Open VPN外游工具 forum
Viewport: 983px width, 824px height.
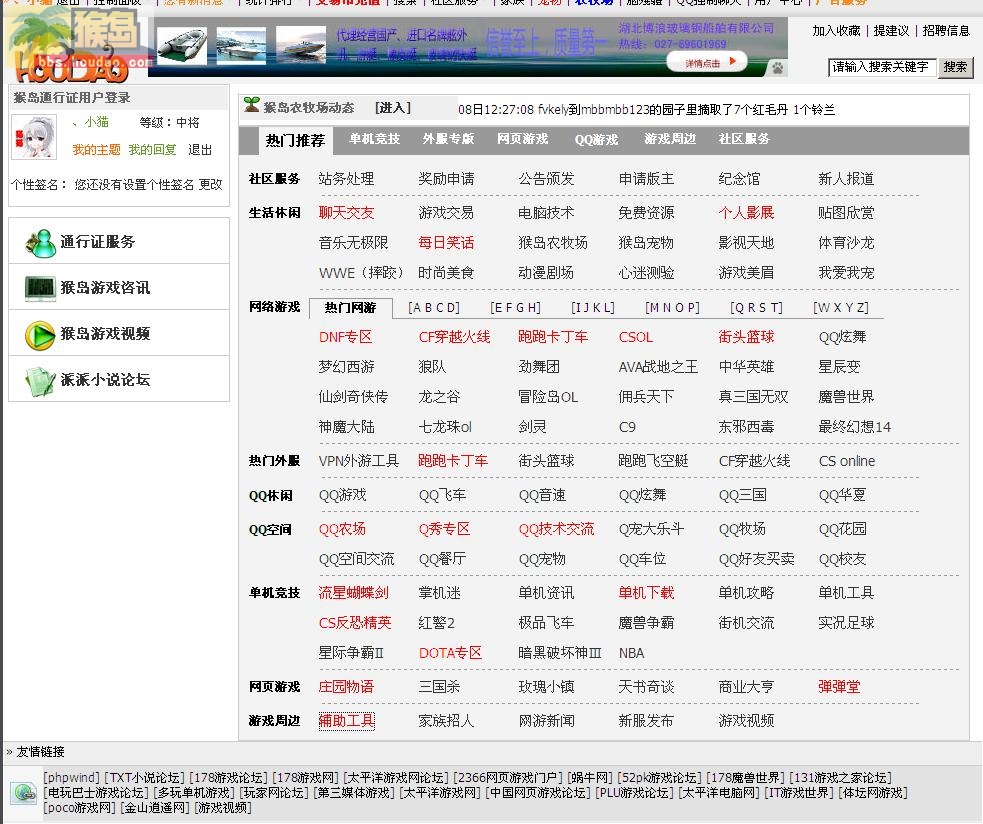coord(359,462)
